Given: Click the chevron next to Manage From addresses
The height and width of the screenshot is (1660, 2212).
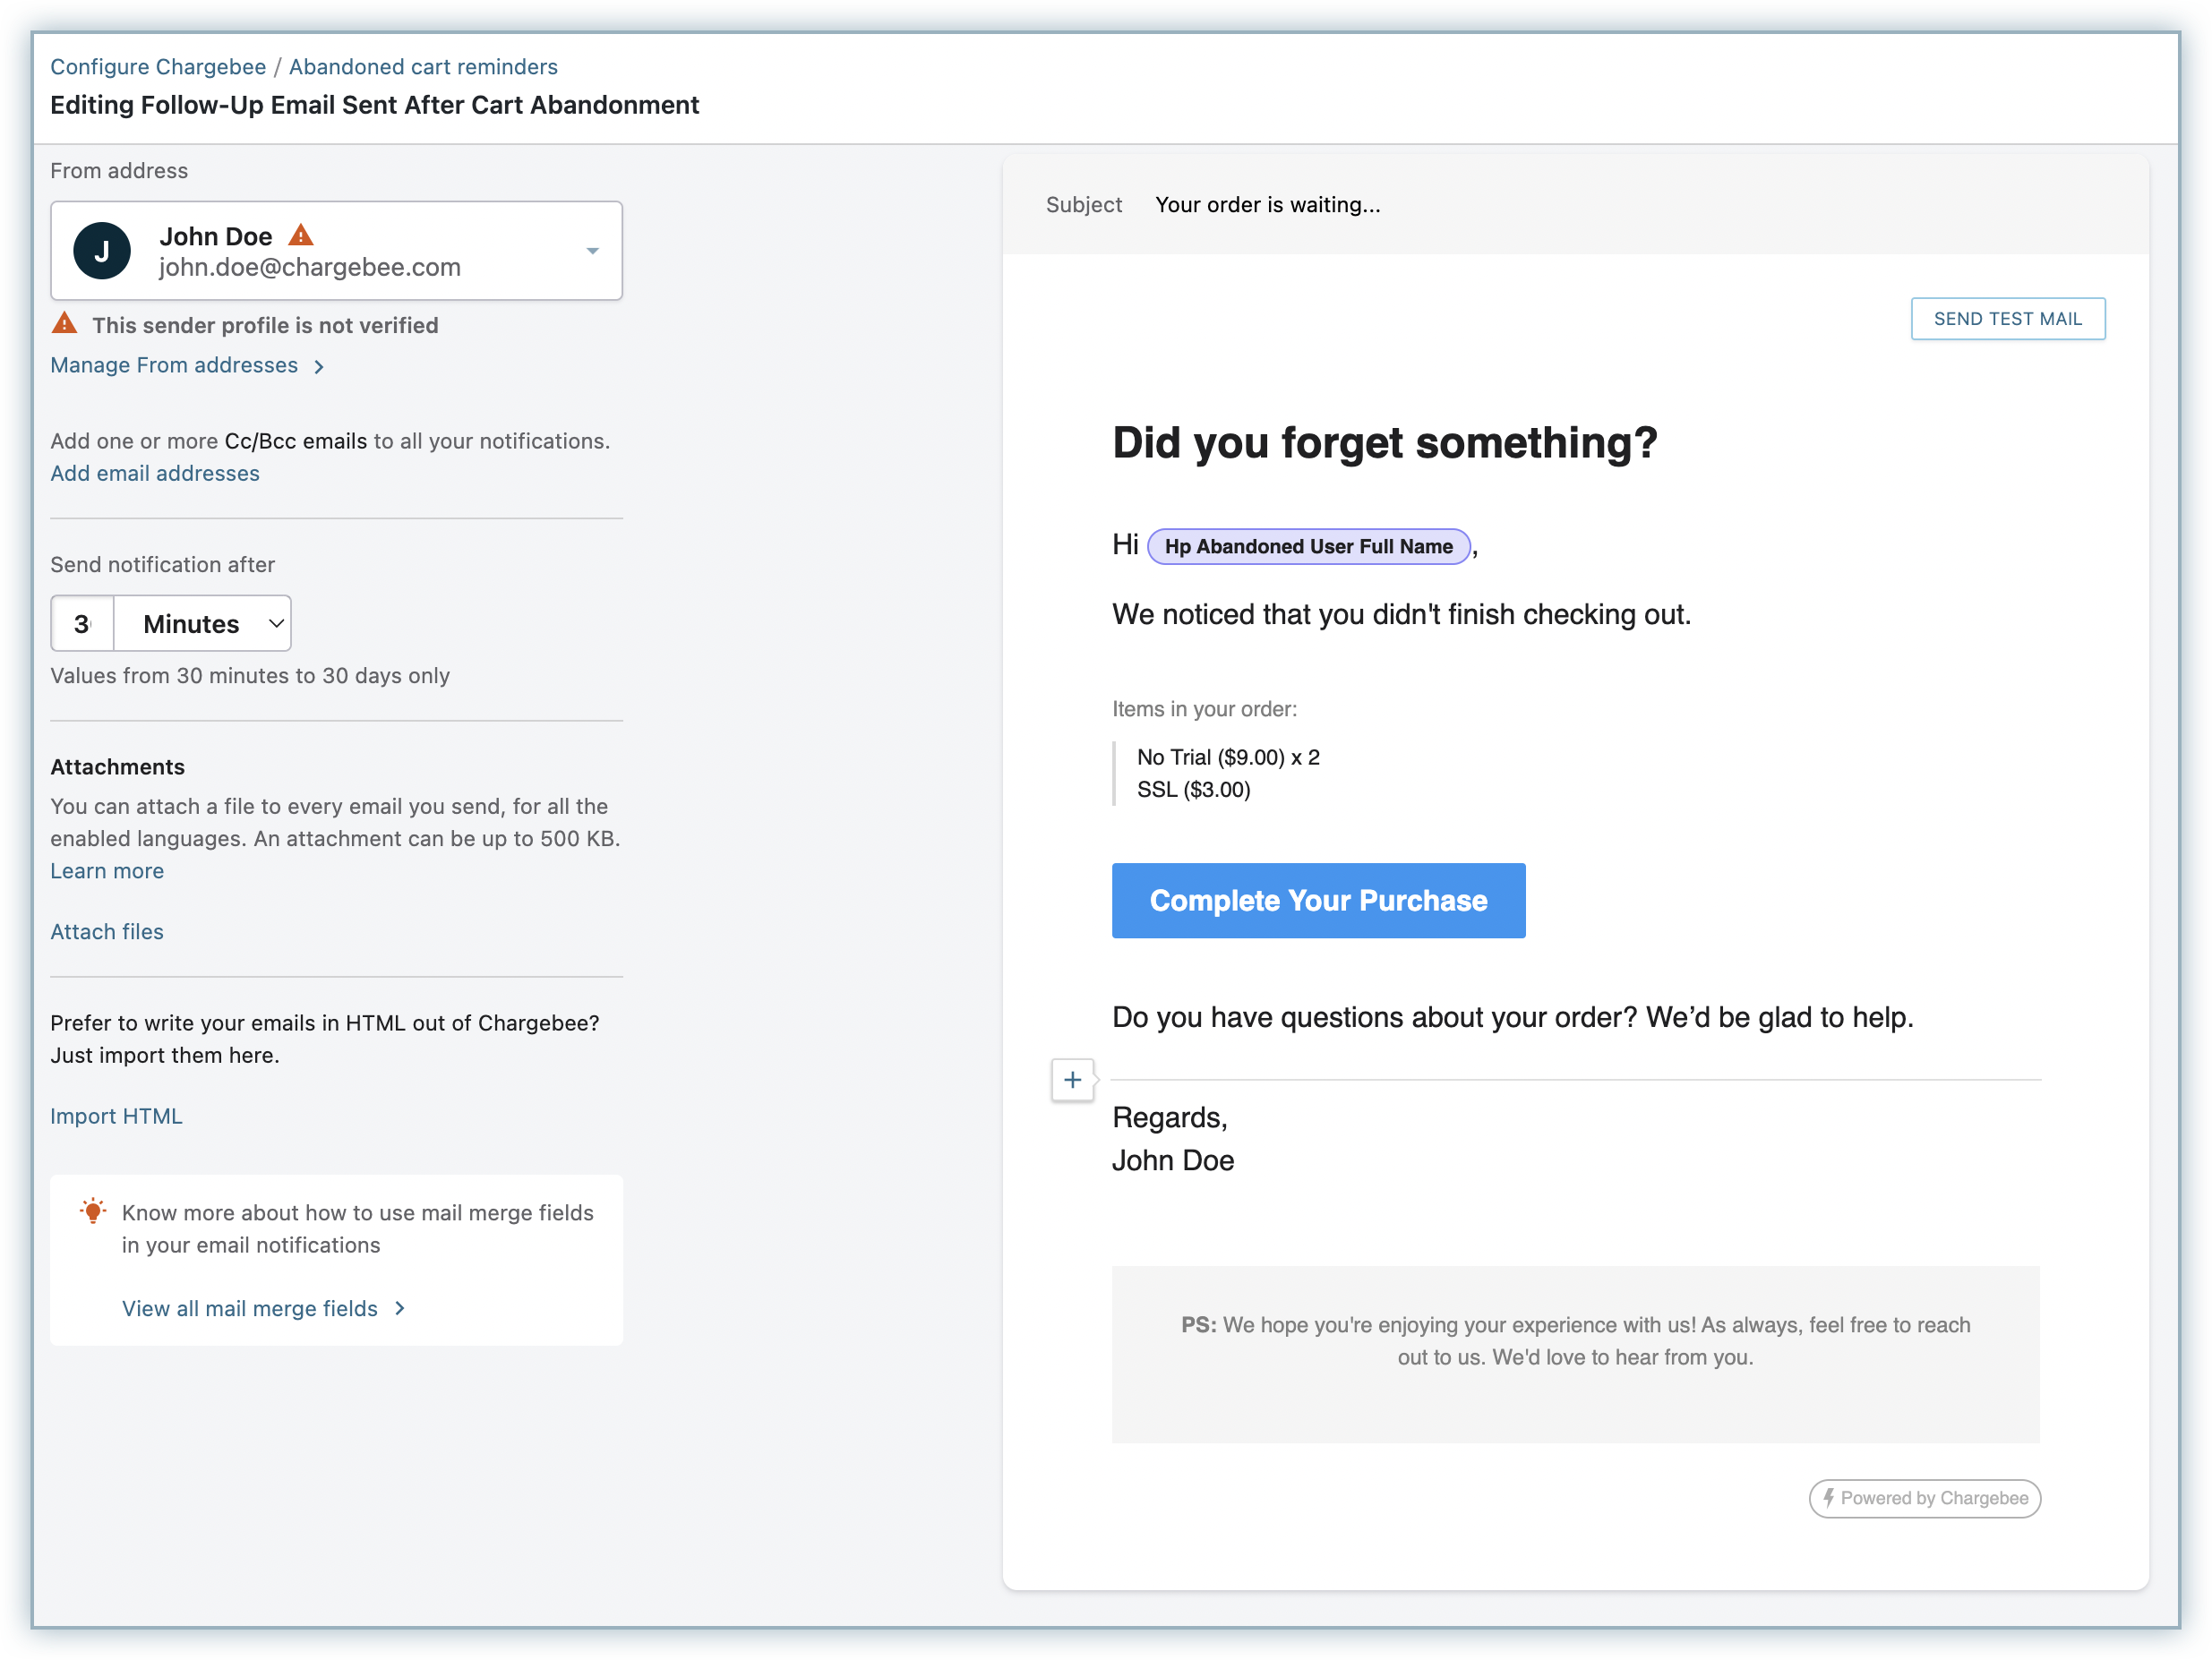Looking at the screenshot, I should (x=319, y=367).
